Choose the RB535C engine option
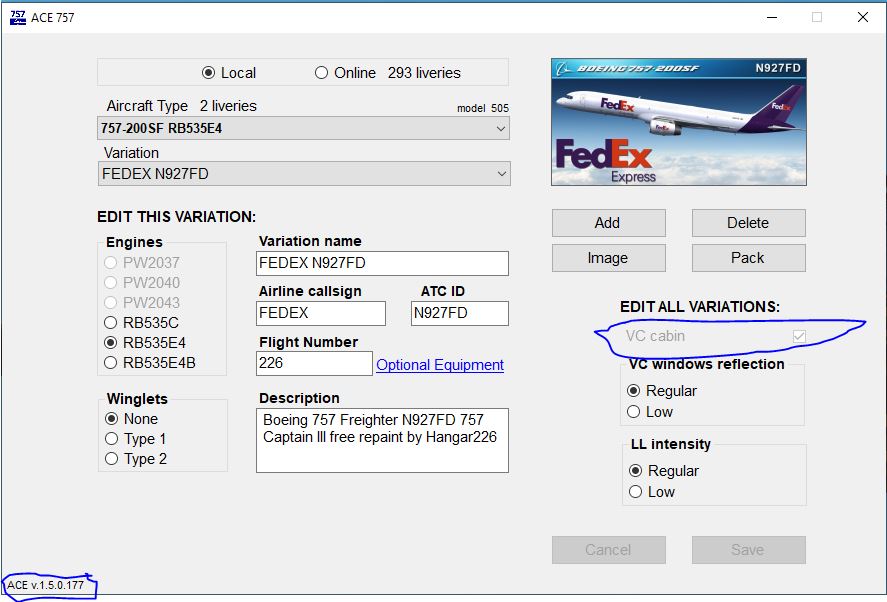Screen dimensions: 887x602 (112, 323)
